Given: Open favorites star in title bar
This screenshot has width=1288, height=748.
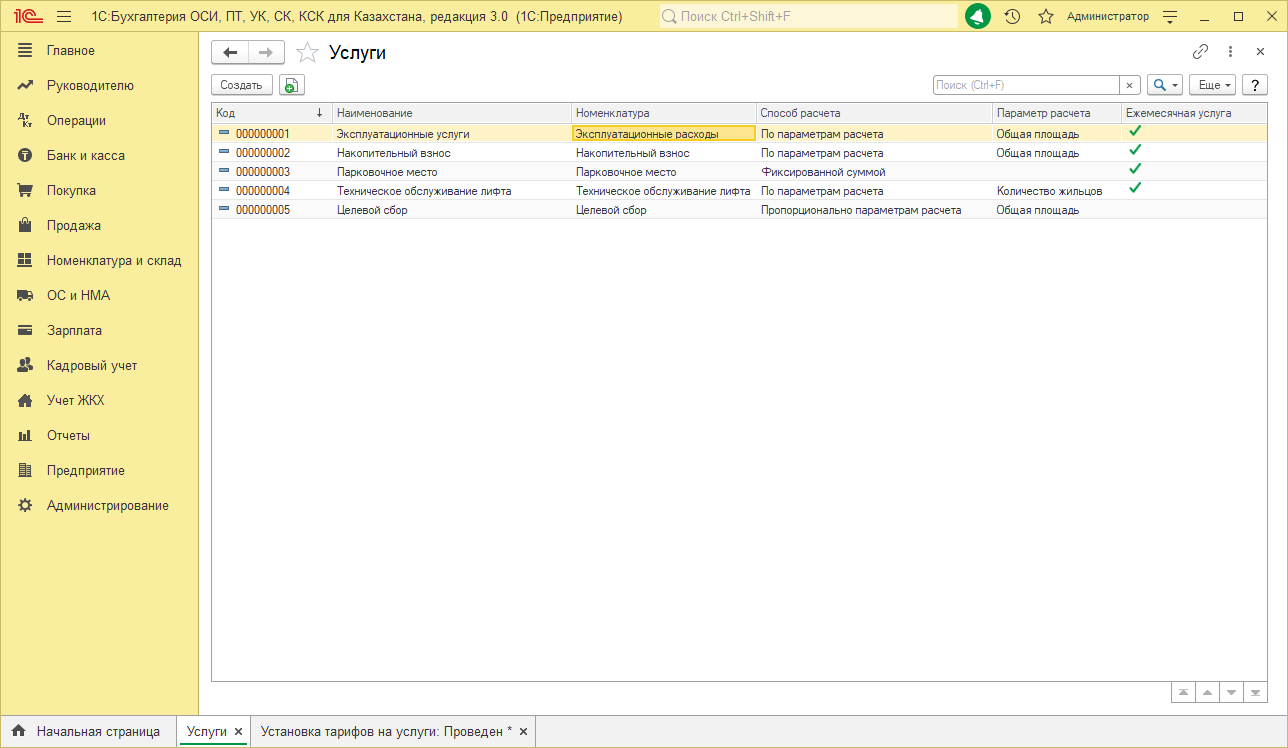Looking at the screenshot, I should click(x=1046, y=17).
